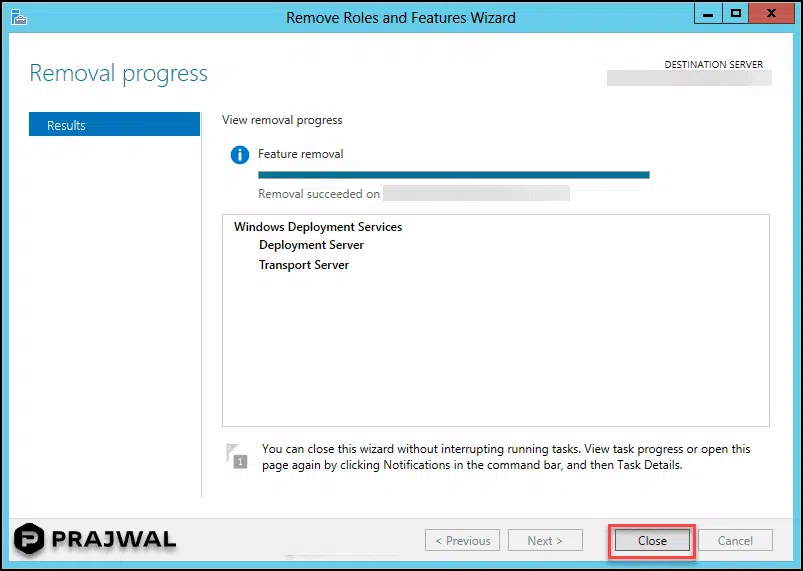Image resolution: width=803 pixels, height=571 pixels.
Task: Click the notification flag icon
Action: [235, 456]
